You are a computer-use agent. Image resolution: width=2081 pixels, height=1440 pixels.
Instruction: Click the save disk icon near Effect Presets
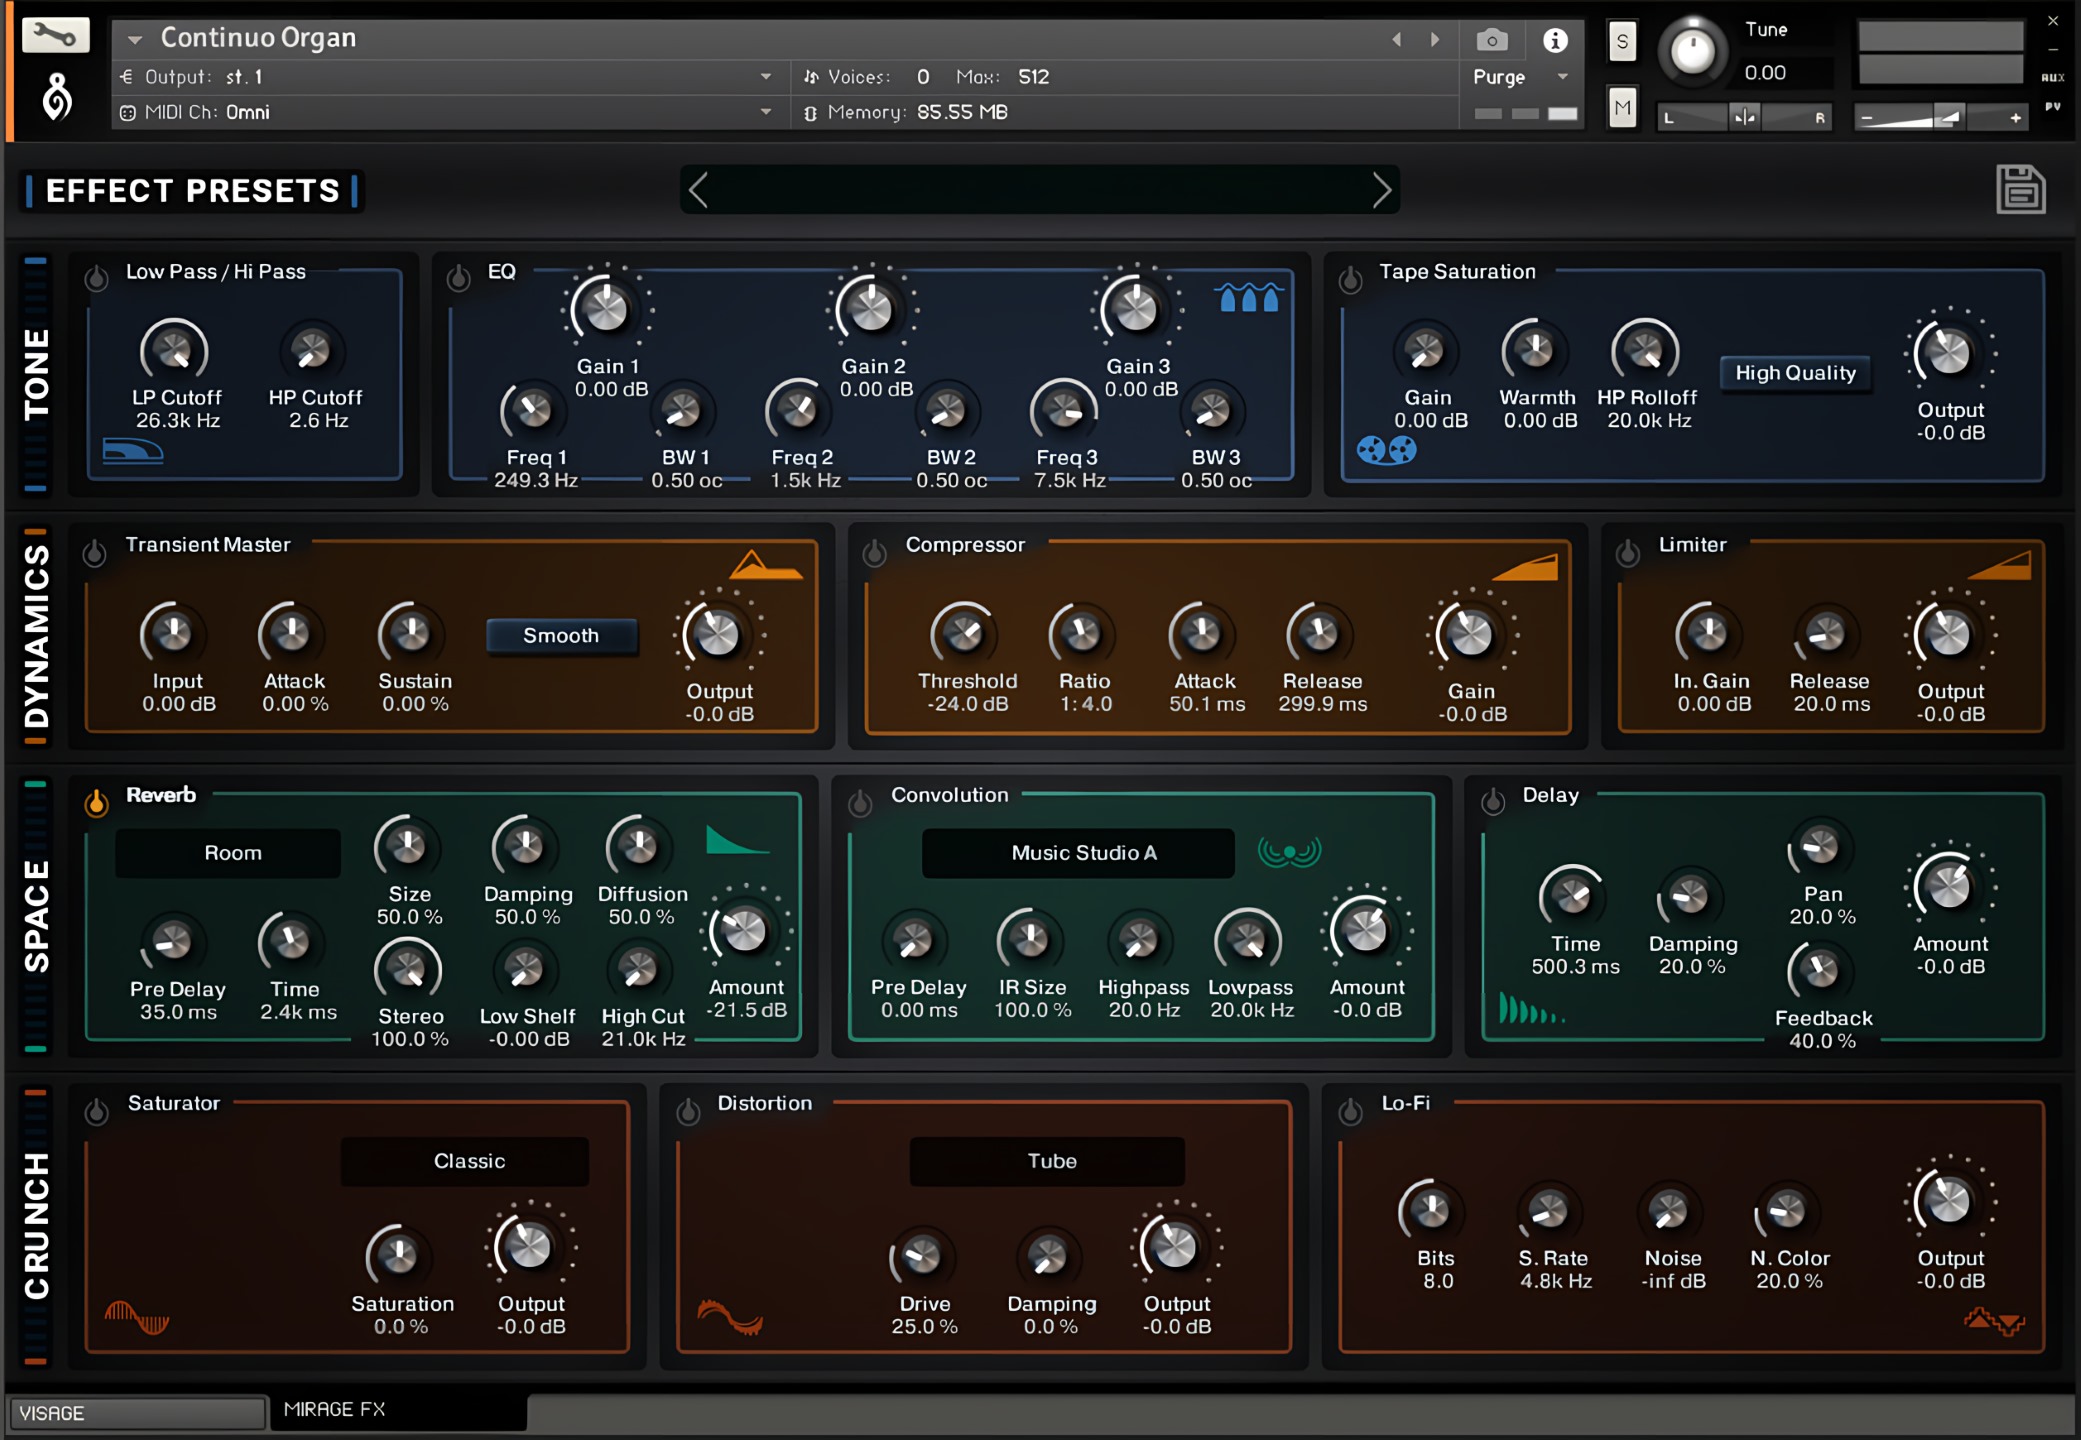pos(2022,189)
